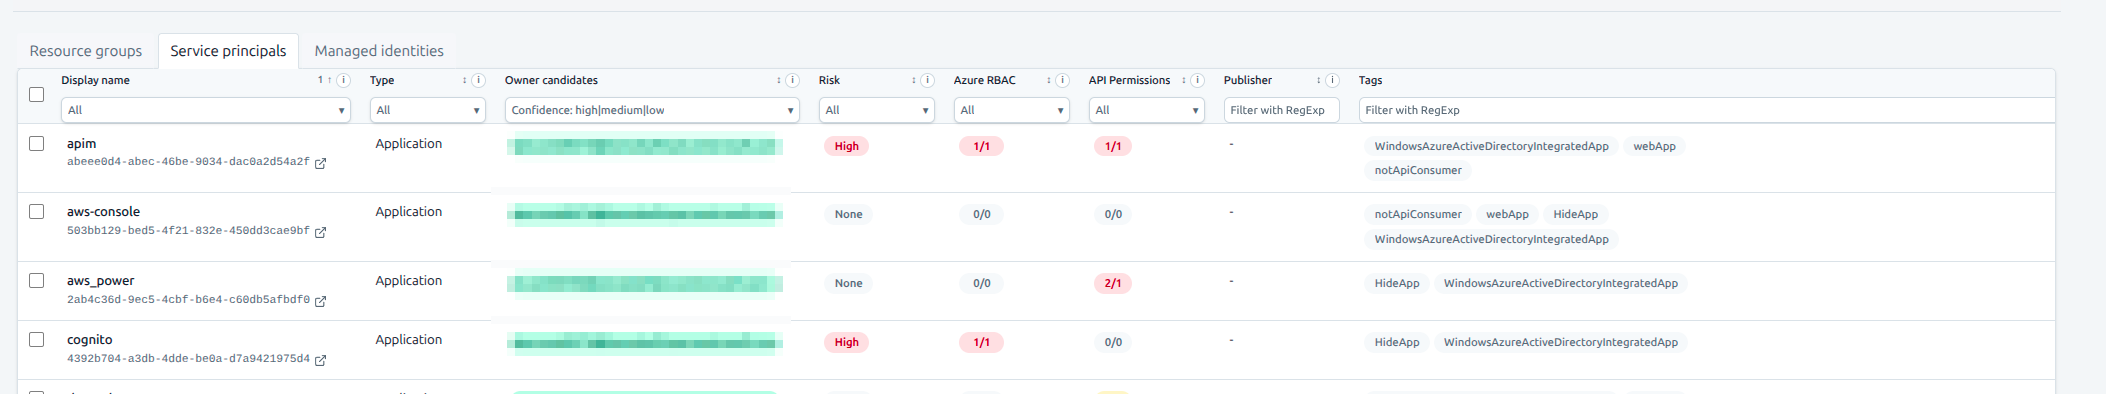The image size is (2106, 394).
Task: Click apim's API Permissions 1/1 badge
Action: point(1113,146)
